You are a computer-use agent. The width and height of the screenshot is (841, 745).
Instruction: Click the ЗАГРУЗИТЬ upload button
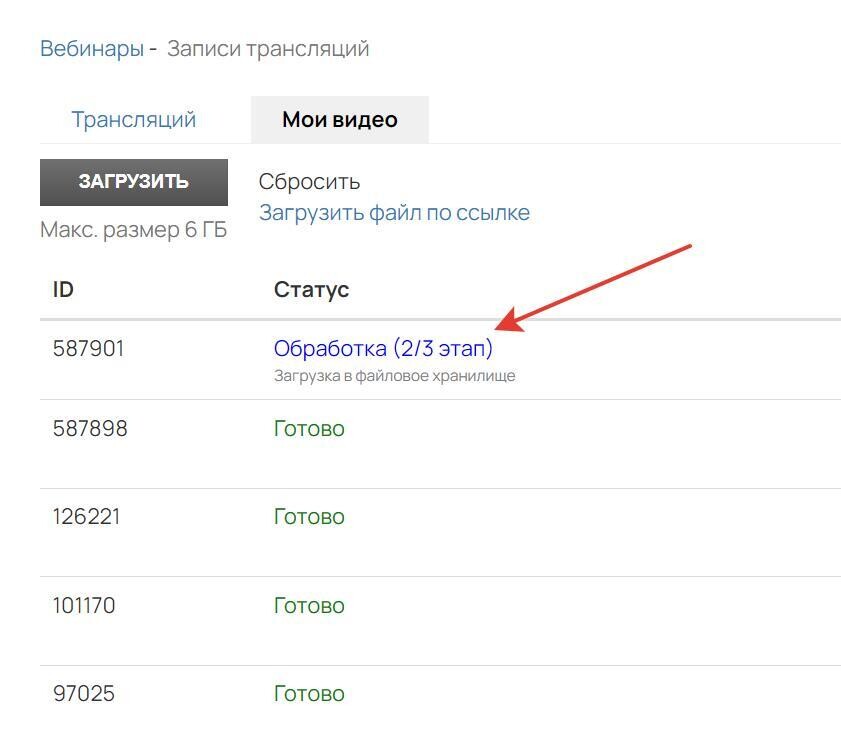(x=134, y=182)
